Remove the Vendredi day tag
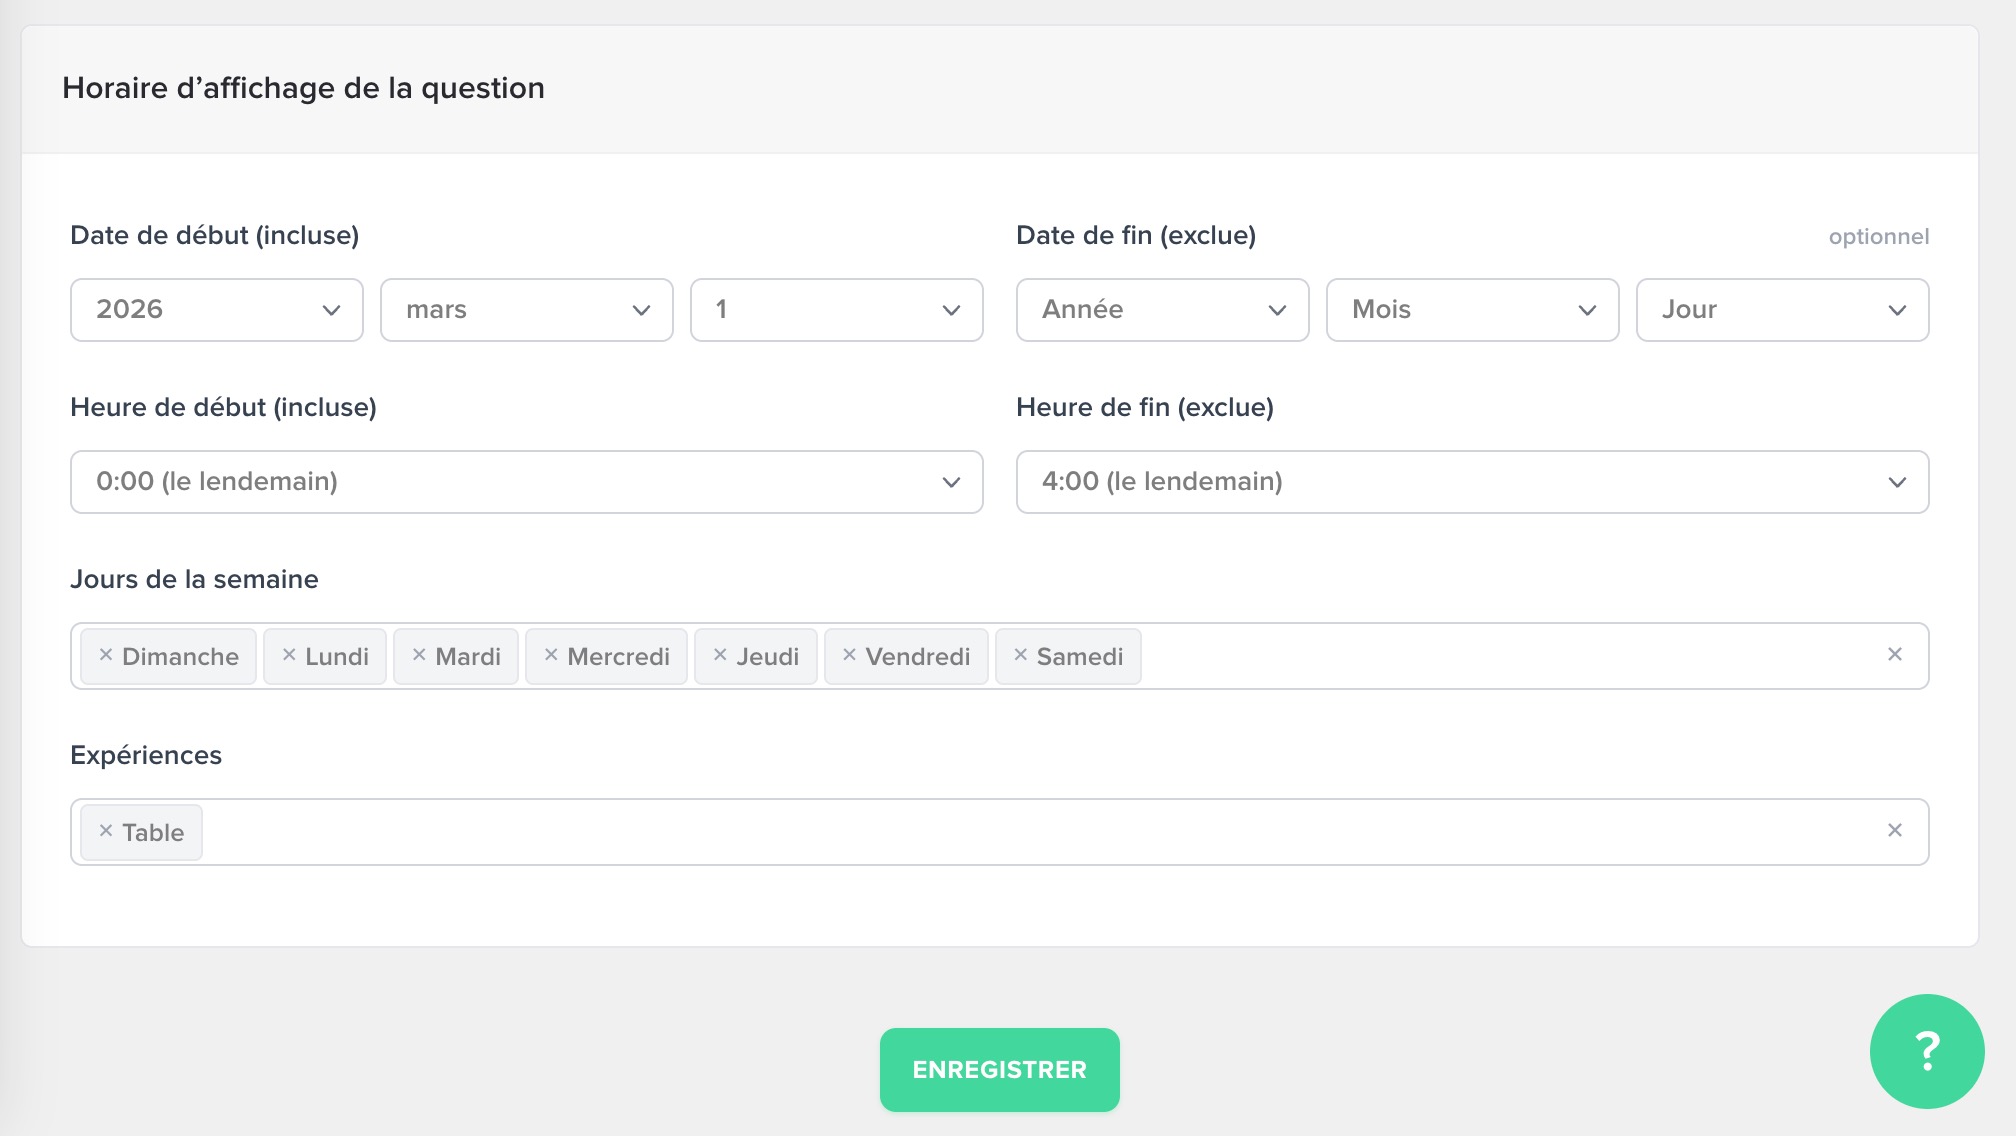The width and height of the screenshot is (2016, 1136). tap(849, 655)
